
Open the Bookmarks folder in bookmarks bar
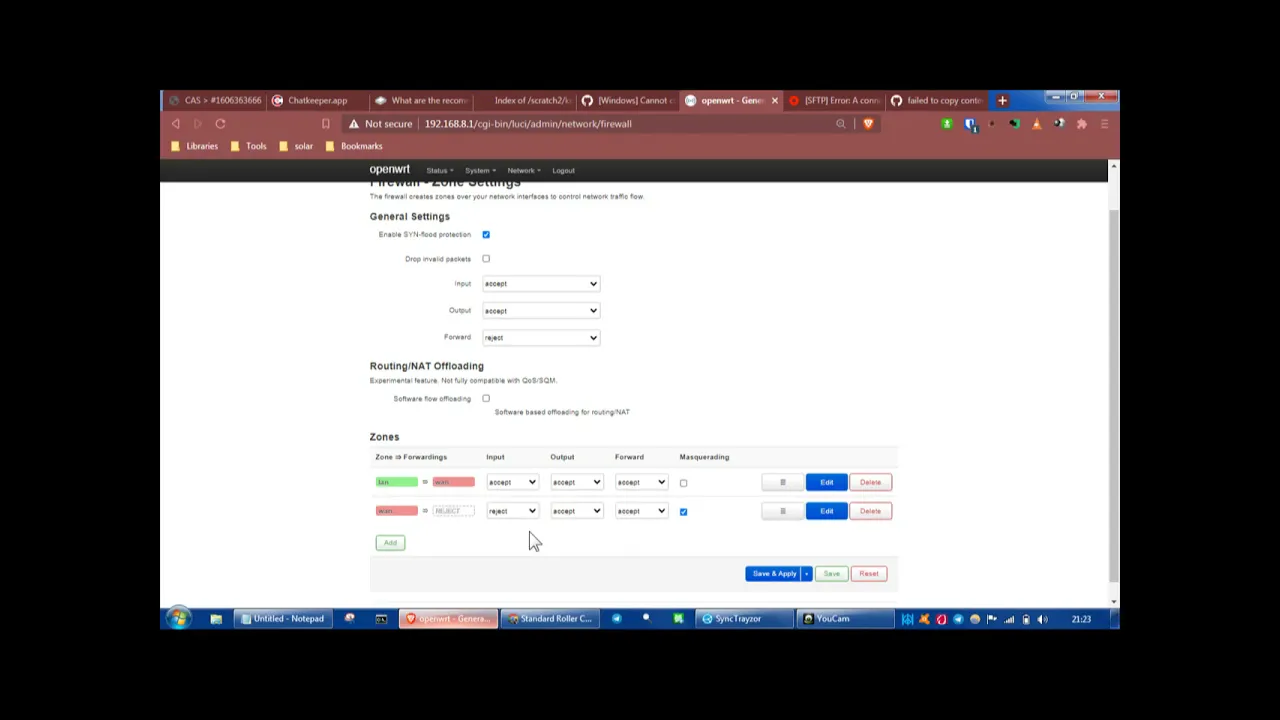354,146
